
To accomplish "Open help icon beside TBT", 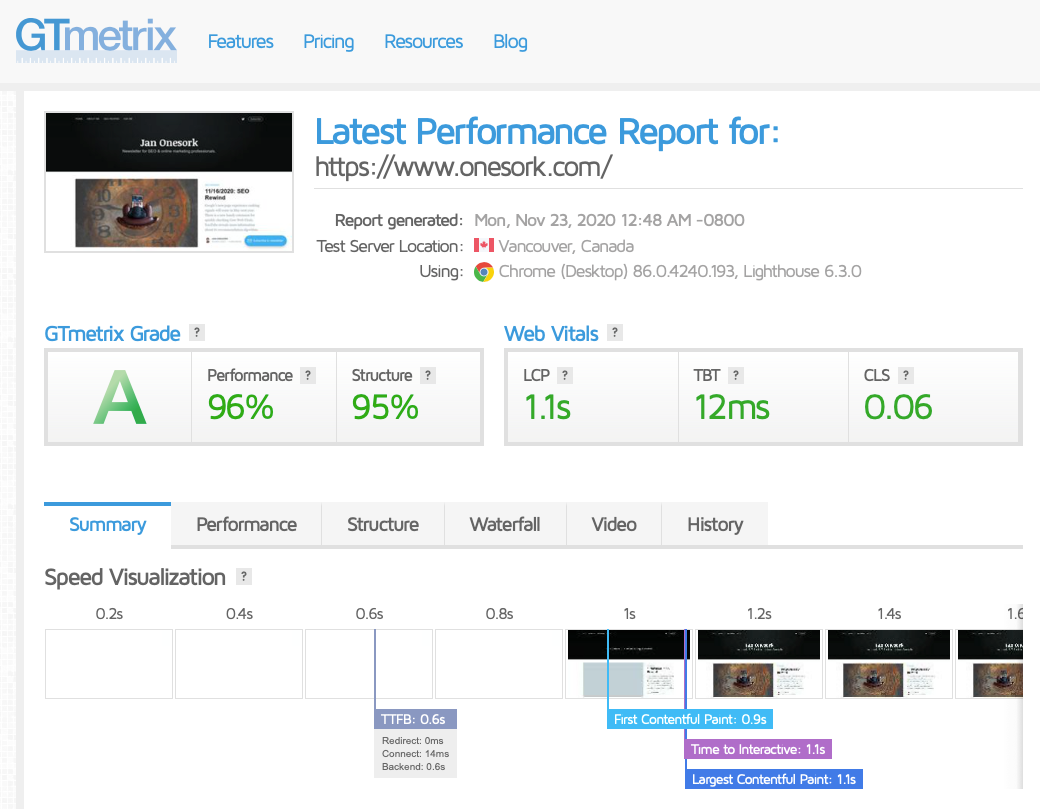I will (736, 375).
